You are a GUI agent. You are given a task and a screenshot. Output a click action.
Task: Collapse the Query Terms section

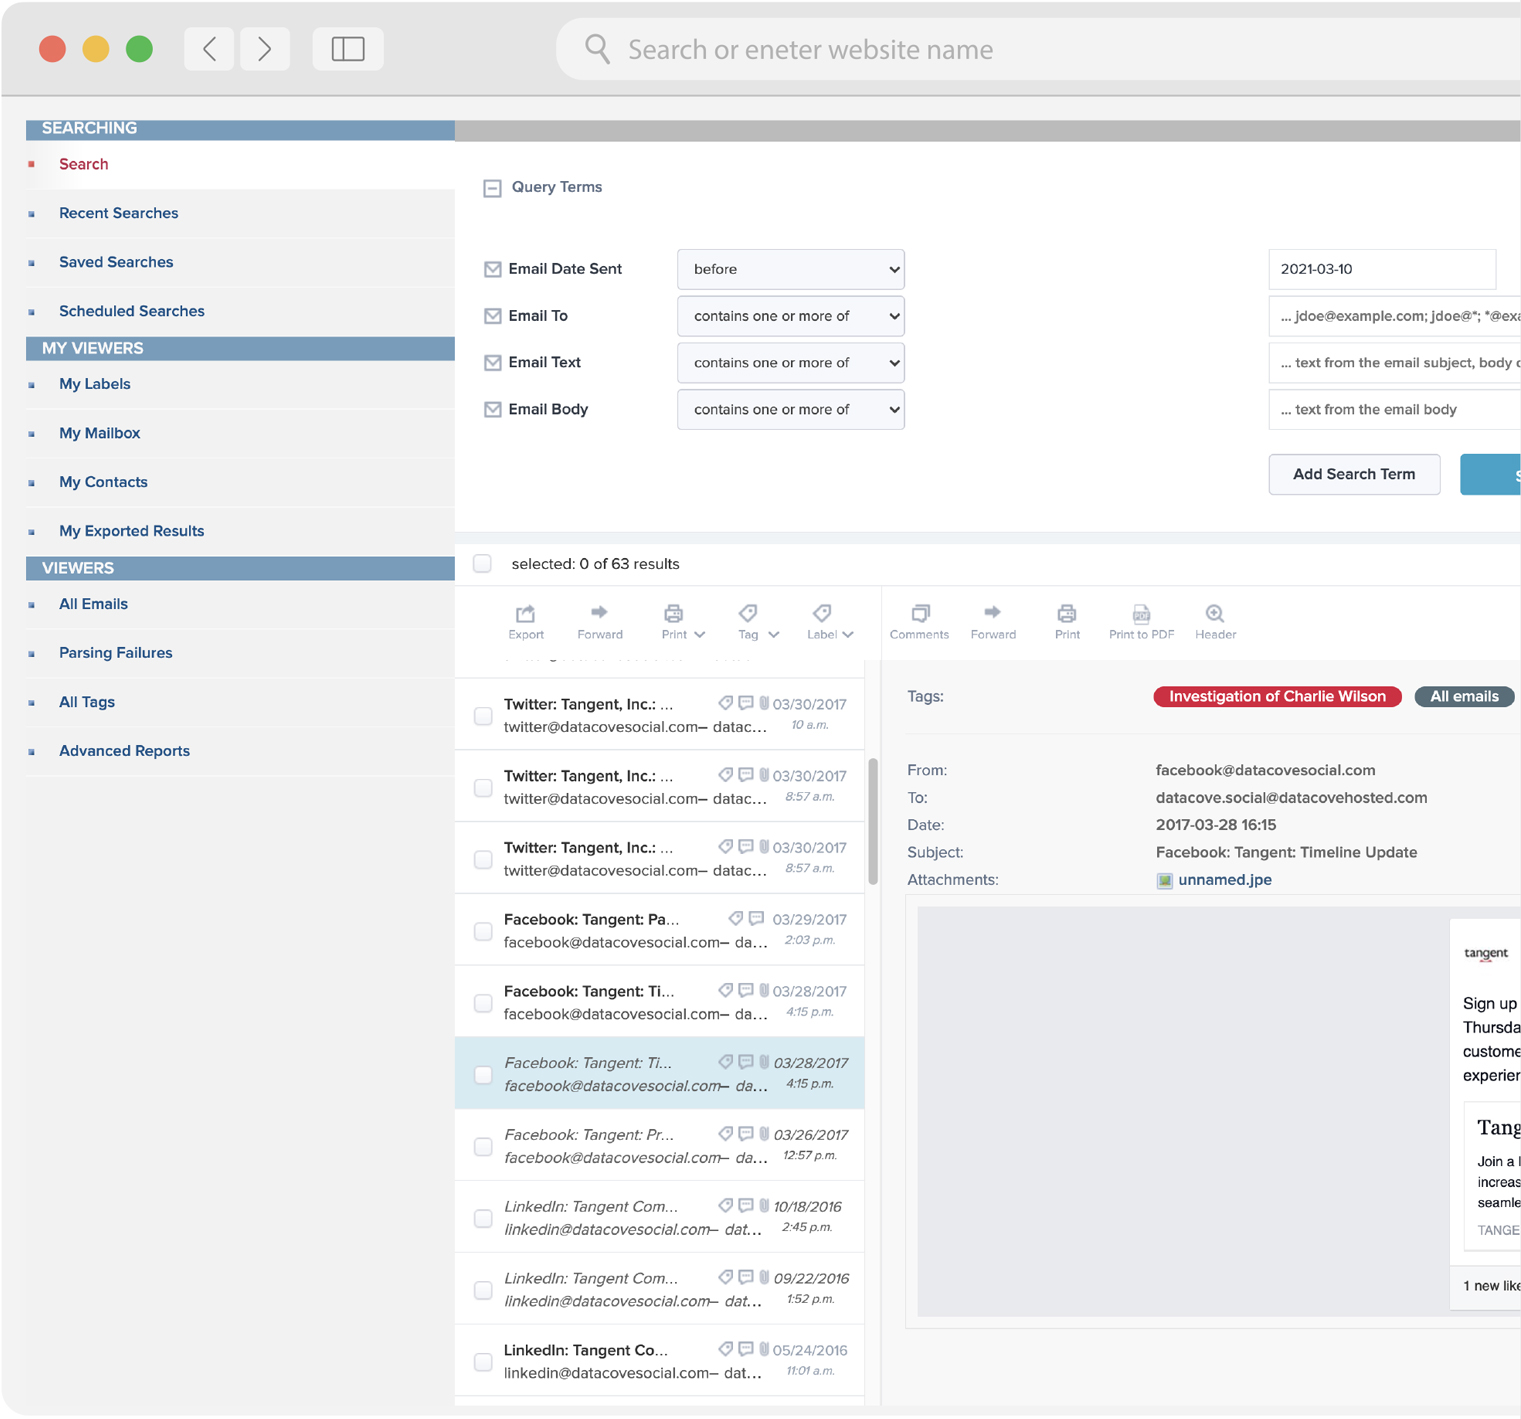point(492,188)
